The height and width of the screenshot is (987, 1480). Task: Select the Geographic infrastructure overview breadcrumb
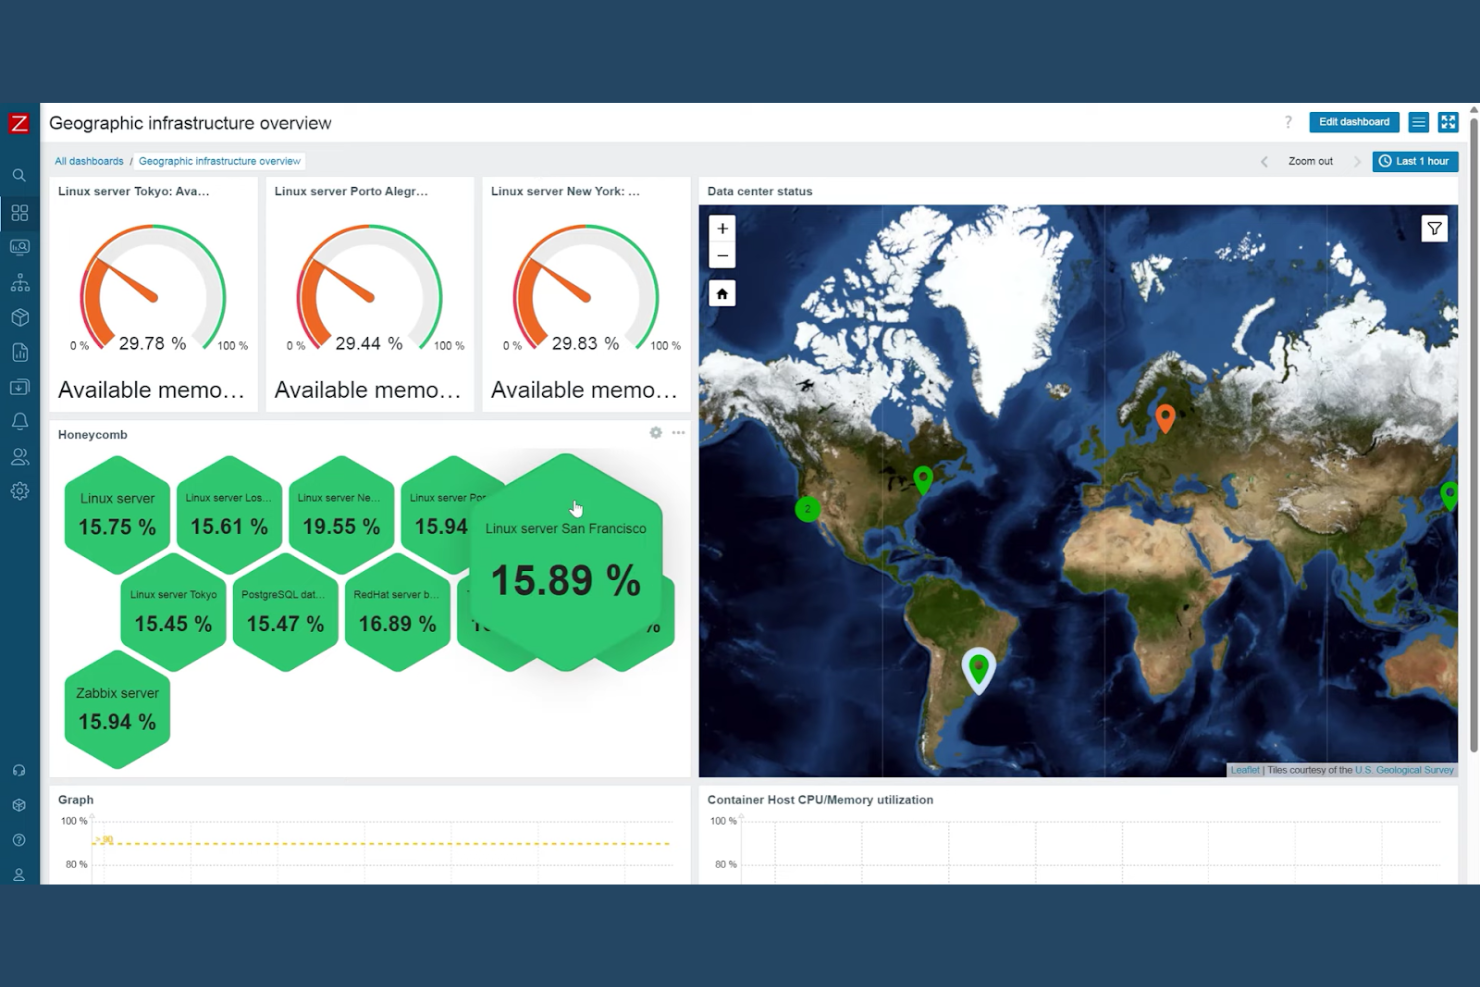click(219, 161)
